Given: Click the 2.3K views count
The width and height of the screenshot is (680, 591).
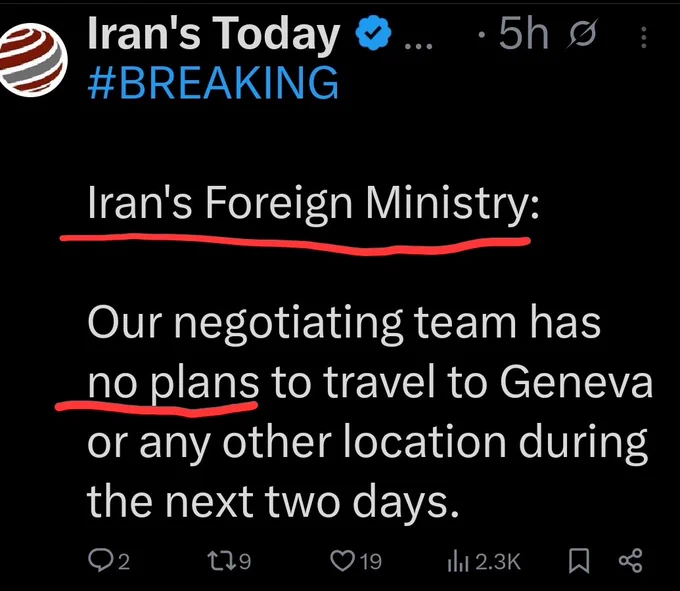Looking at the screenshot, I should click(x=497, y=562).
